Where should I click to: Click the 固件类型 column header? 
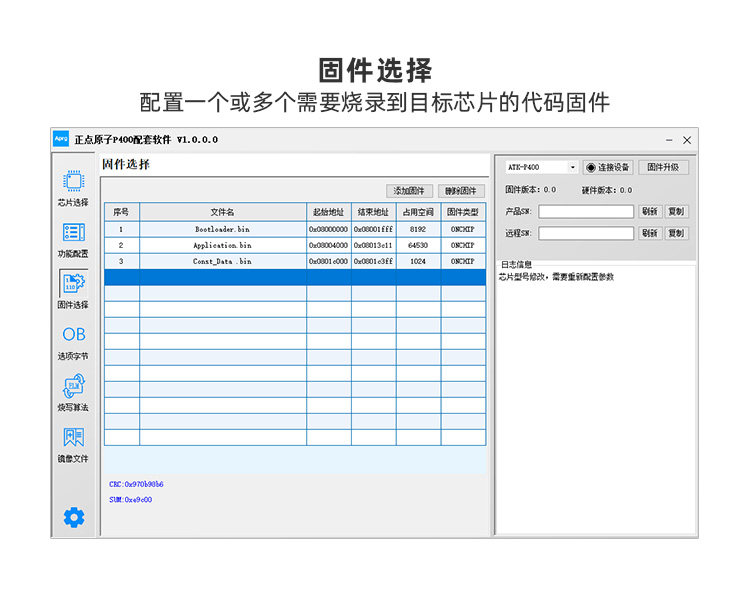pos(463,212)
